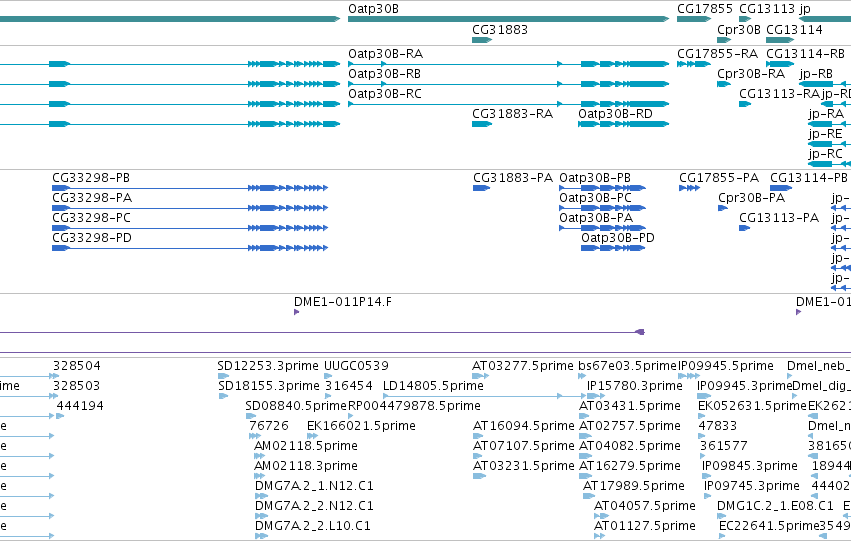Click EST AT03277.5prime
This screenshot has width=851, height=541.
[523, 366]
